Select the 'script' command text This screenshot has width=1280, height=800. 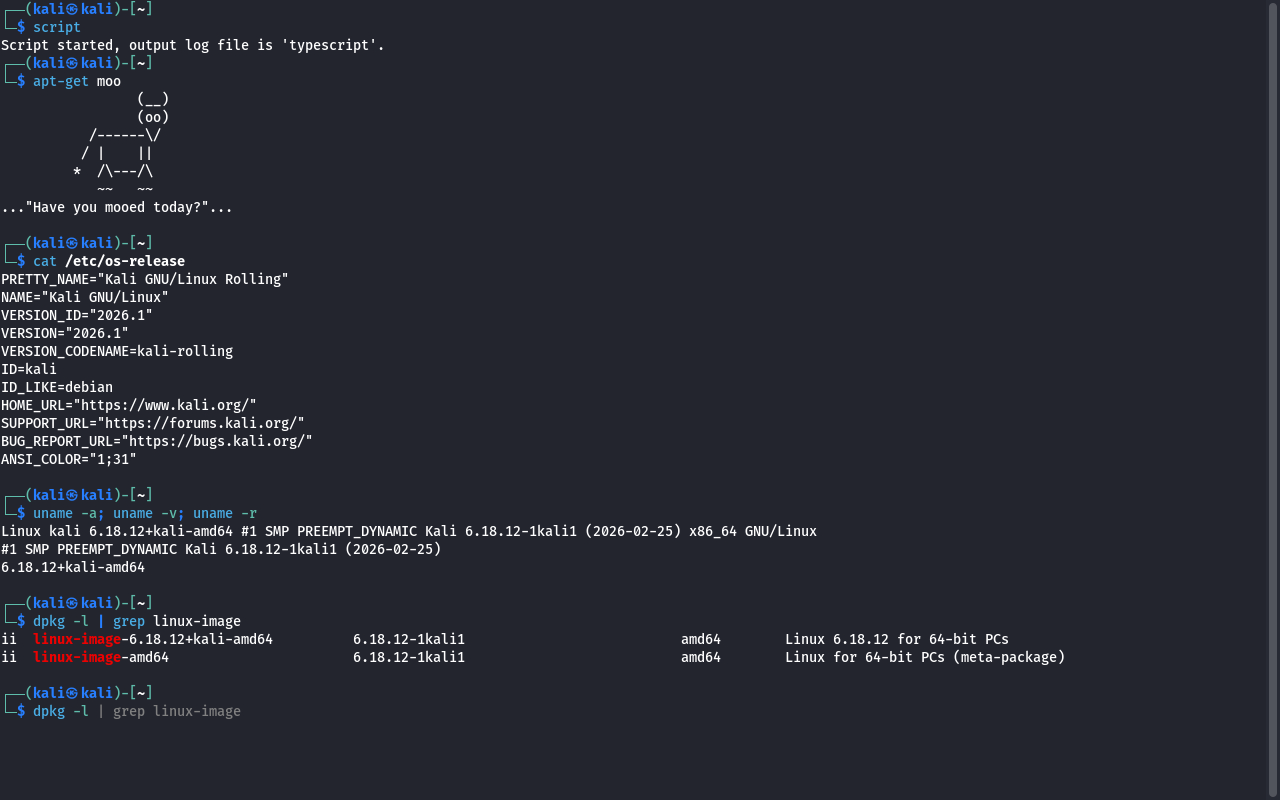coord(56,27)
